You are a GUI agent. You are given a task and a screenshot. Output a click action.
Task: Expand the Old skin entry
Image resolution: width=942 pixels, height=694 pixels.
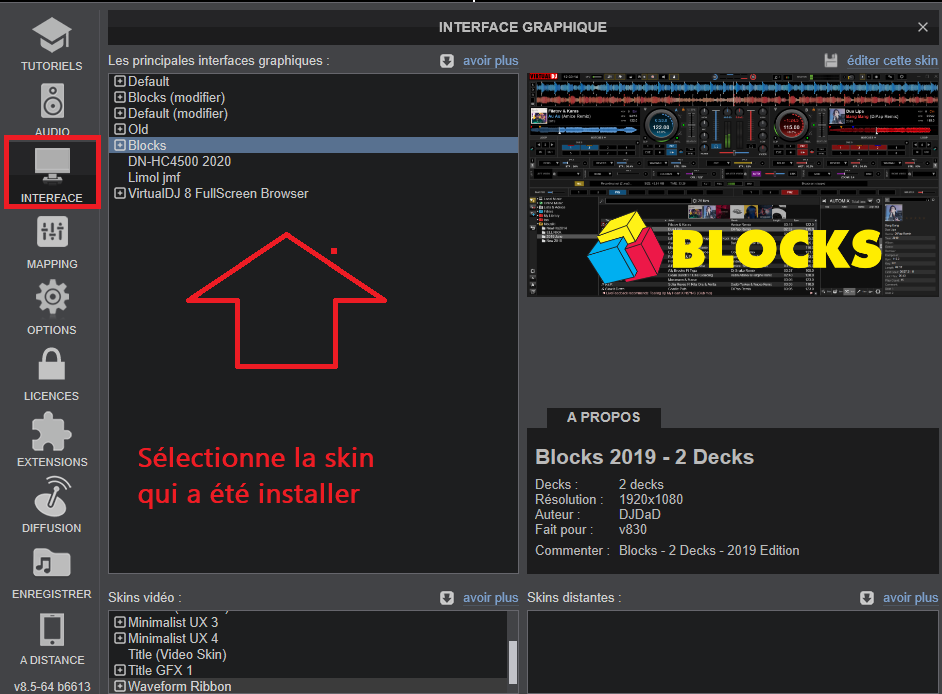pyautogui.click(x=120, y=129)
